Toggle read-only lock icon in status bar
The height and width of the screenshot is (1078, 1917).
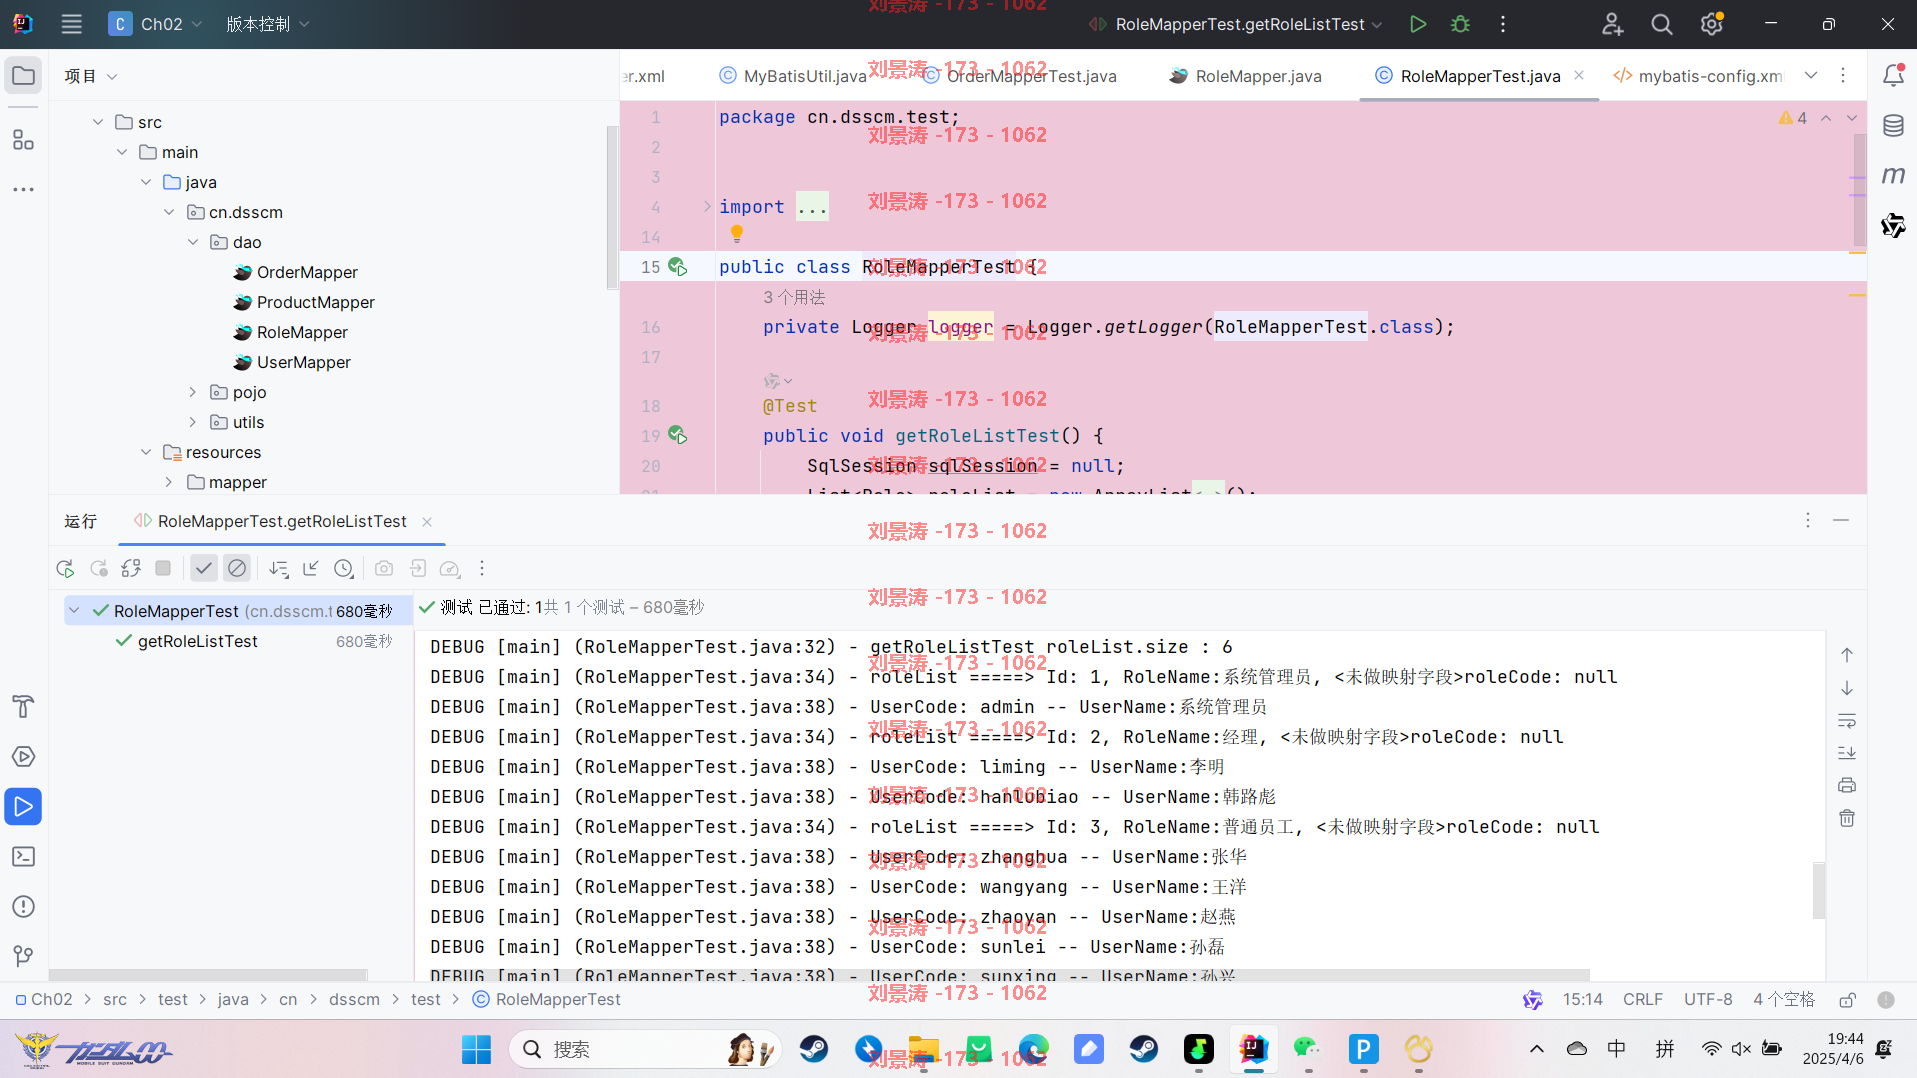(1848, 1000)
